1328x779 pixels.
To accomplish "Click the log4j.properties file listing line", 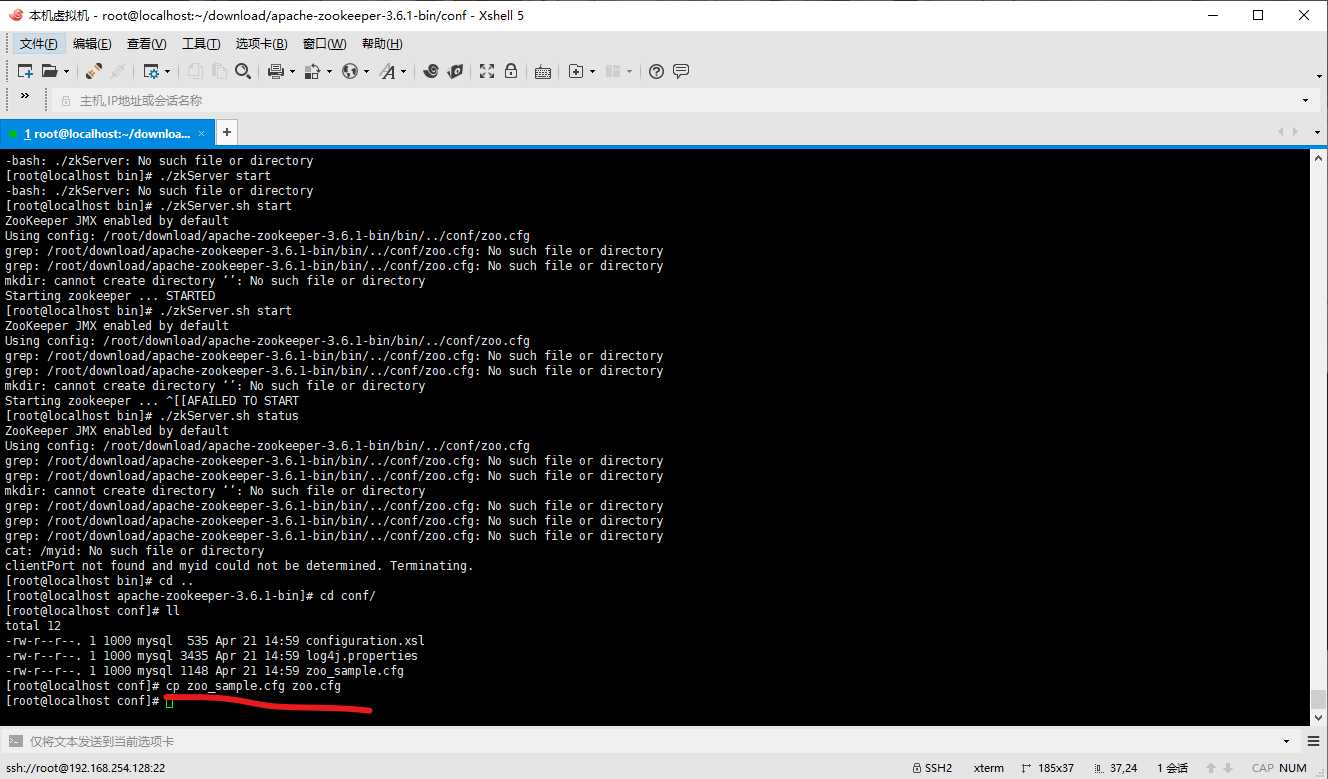I will tap(211, 656).
